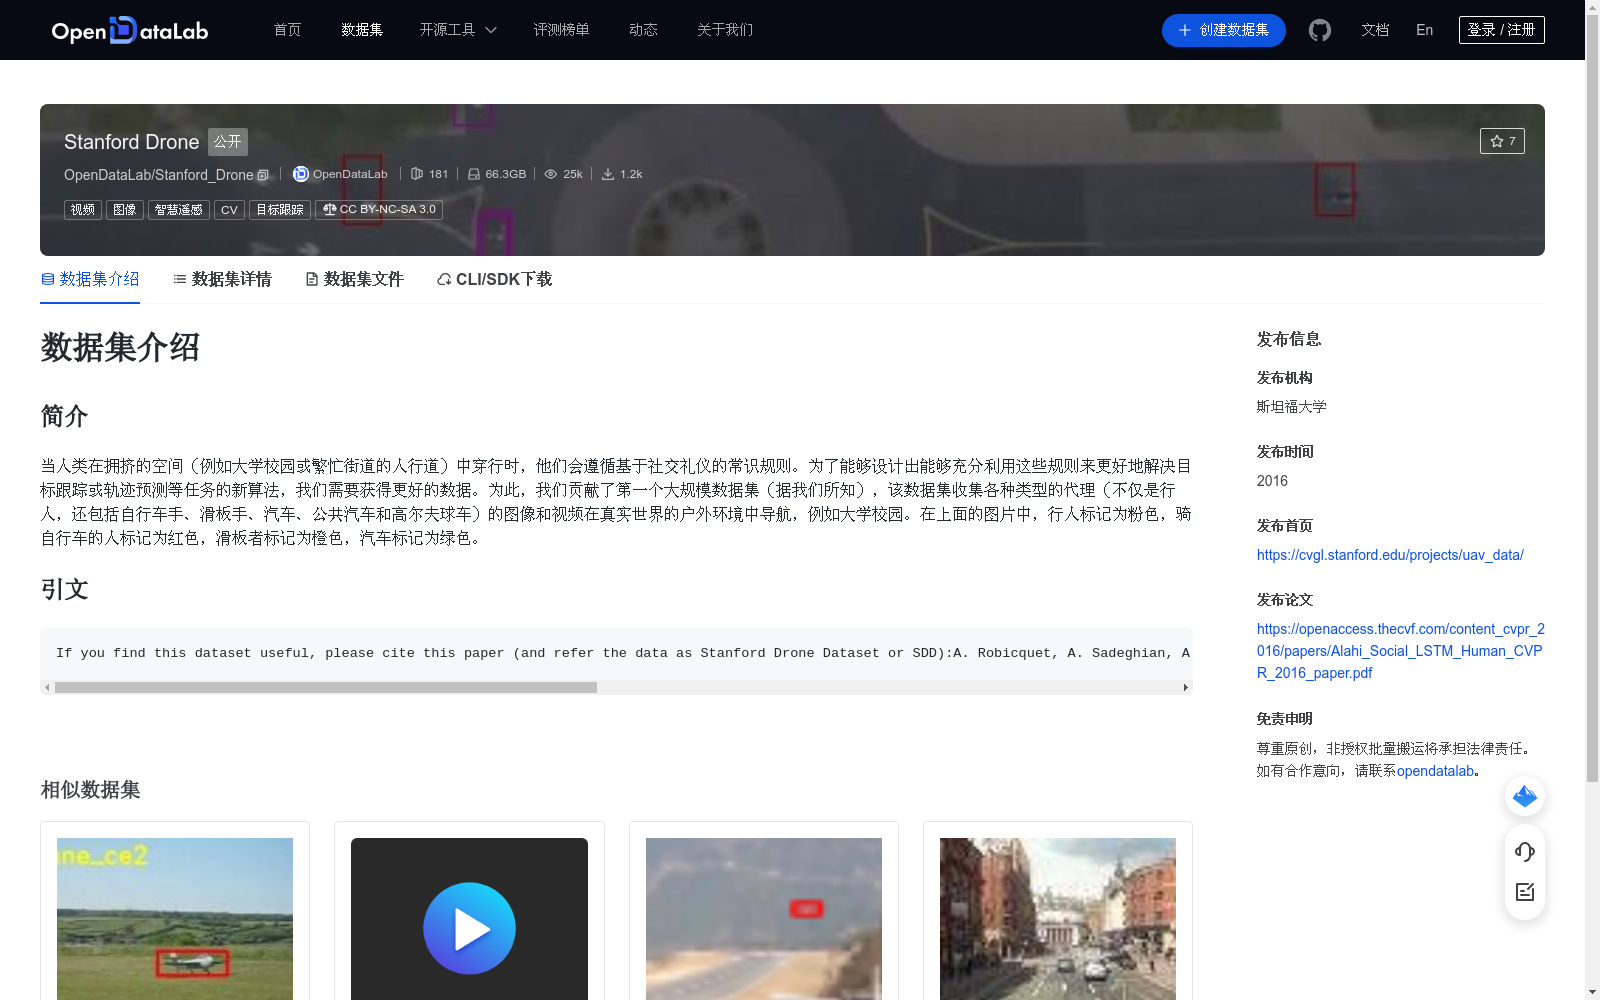
Task: Click the Stanford Drone title
Action: pos(132,142)
